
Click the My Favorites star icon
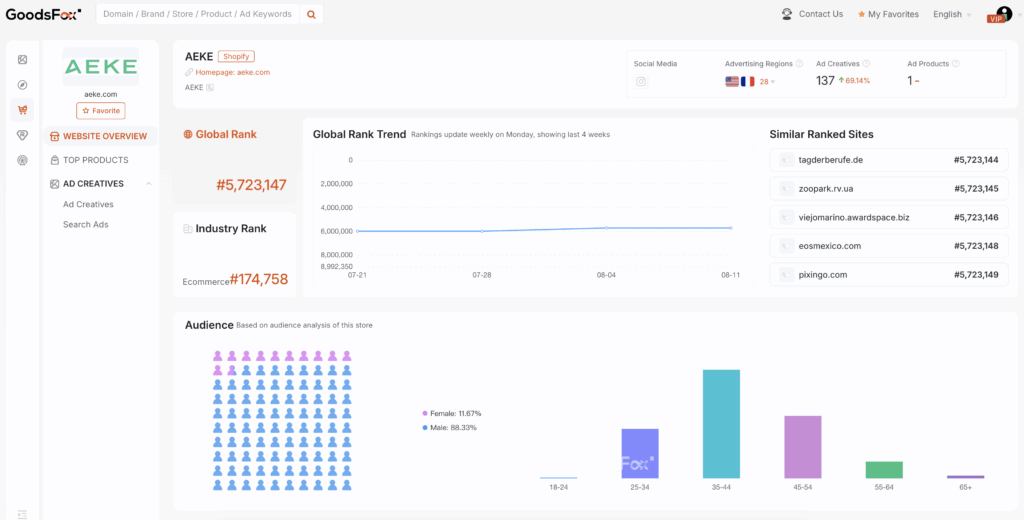861,14
